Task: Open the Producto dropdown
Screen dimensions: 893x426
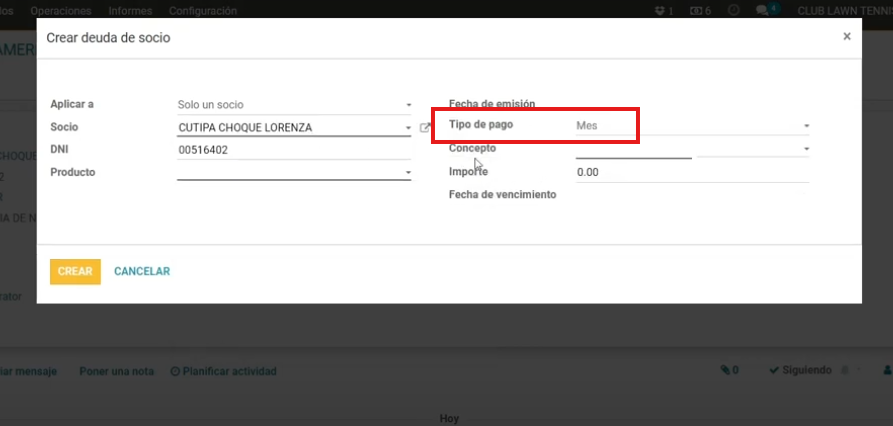Action: point(294,172)
